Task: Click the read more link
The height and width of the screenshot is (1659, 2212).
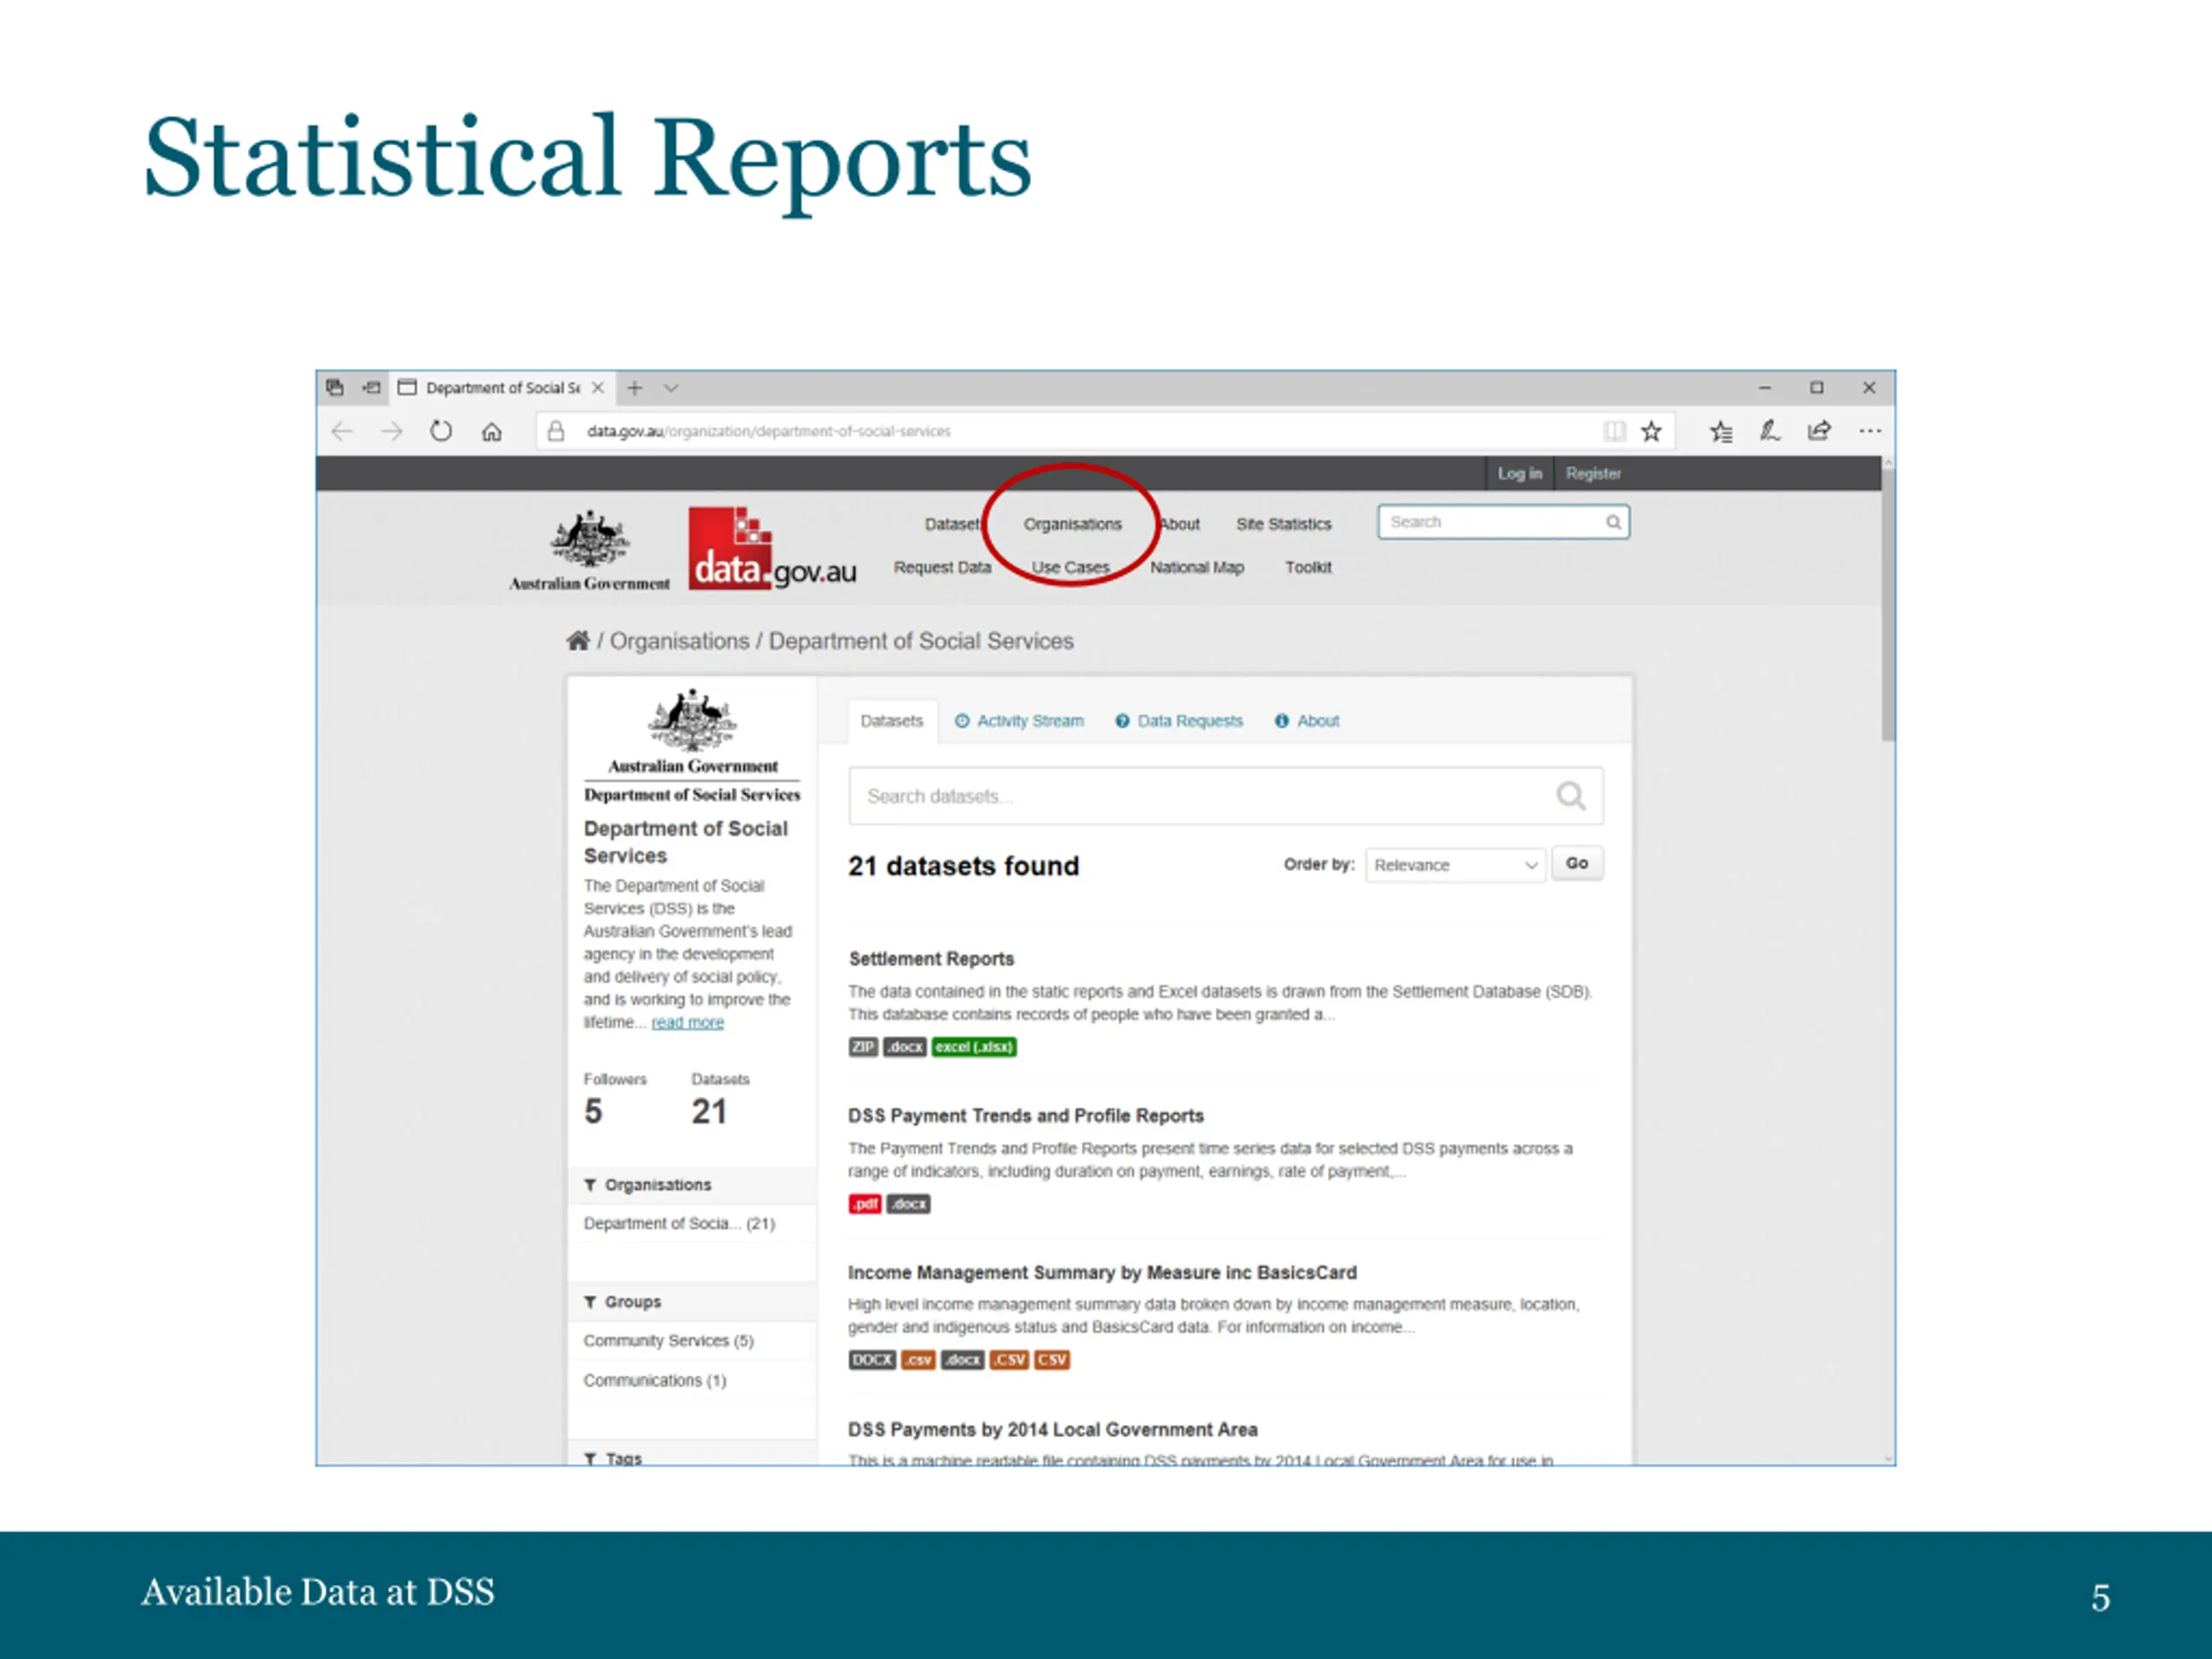Action: [687, 1022]
